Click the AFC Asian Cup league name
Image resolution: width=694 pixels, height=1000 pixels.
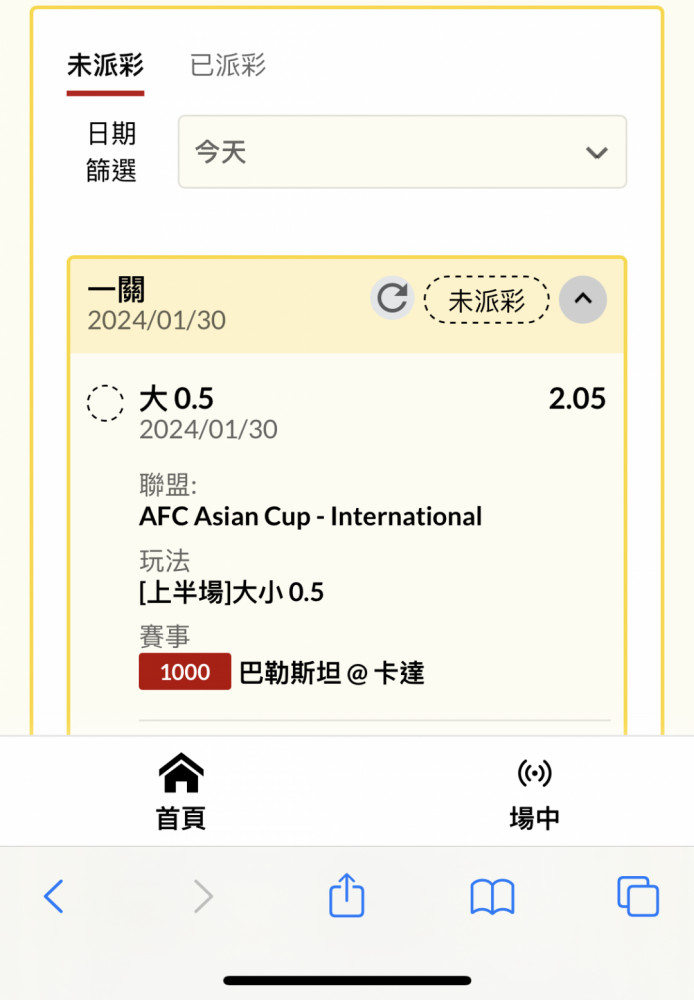pyautogui.click(x=311, y=517)
